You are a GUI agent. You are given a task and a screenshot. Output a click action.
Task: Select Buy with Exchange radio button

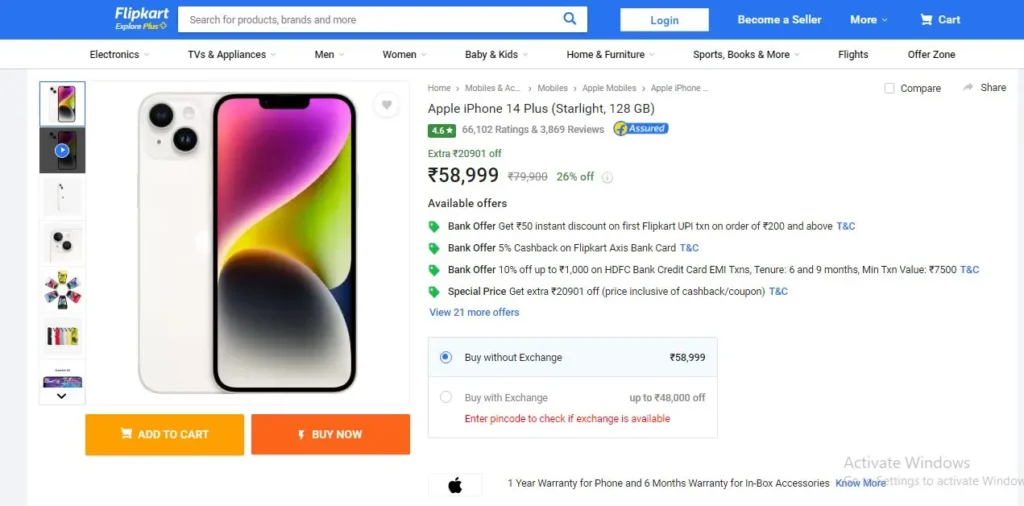click(x=445, y=397)
